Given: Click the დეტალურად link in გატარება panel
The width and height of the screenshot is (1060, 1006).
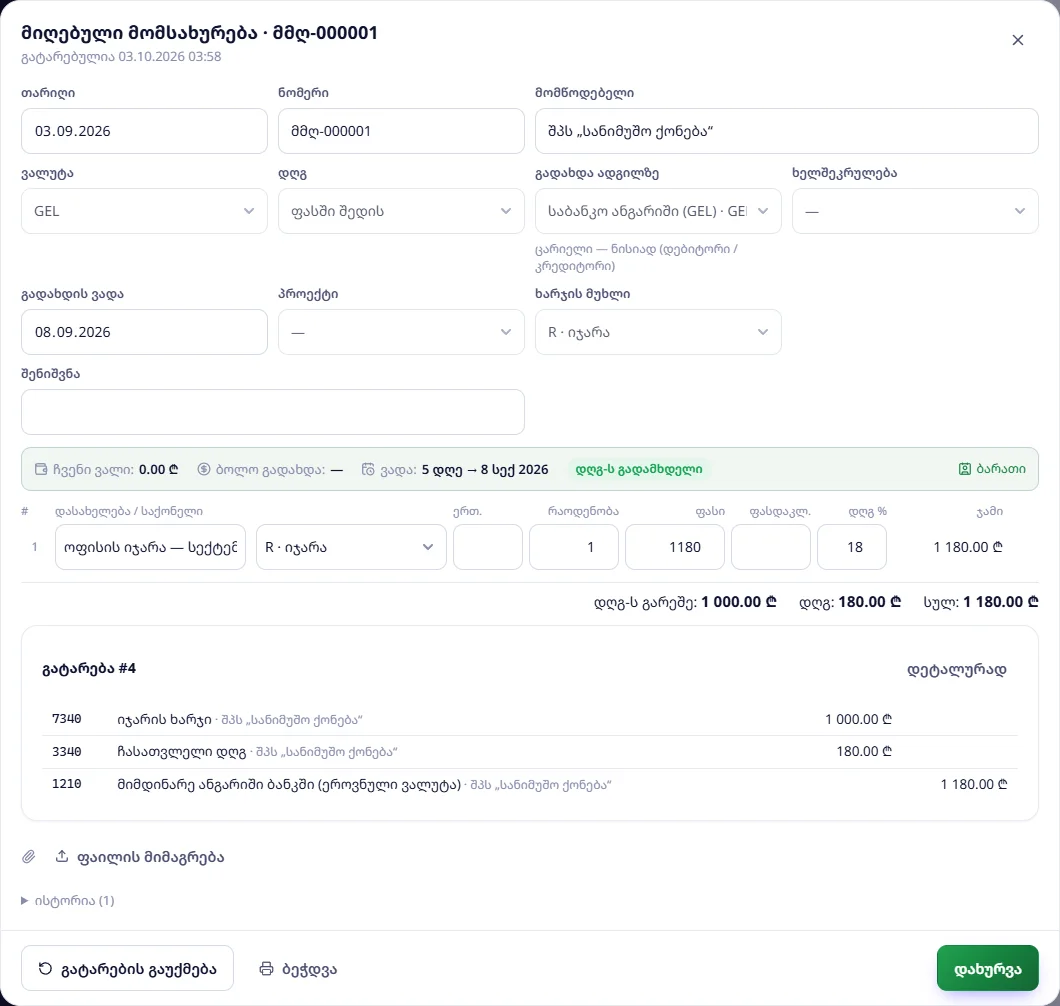Looking at the screenshot, I should coord(957,669).
